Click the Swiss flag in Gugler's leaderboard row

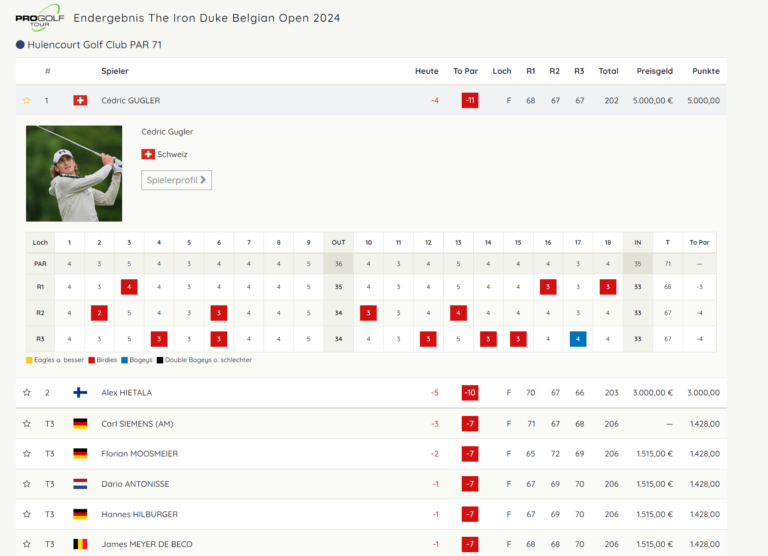[80, 100]
